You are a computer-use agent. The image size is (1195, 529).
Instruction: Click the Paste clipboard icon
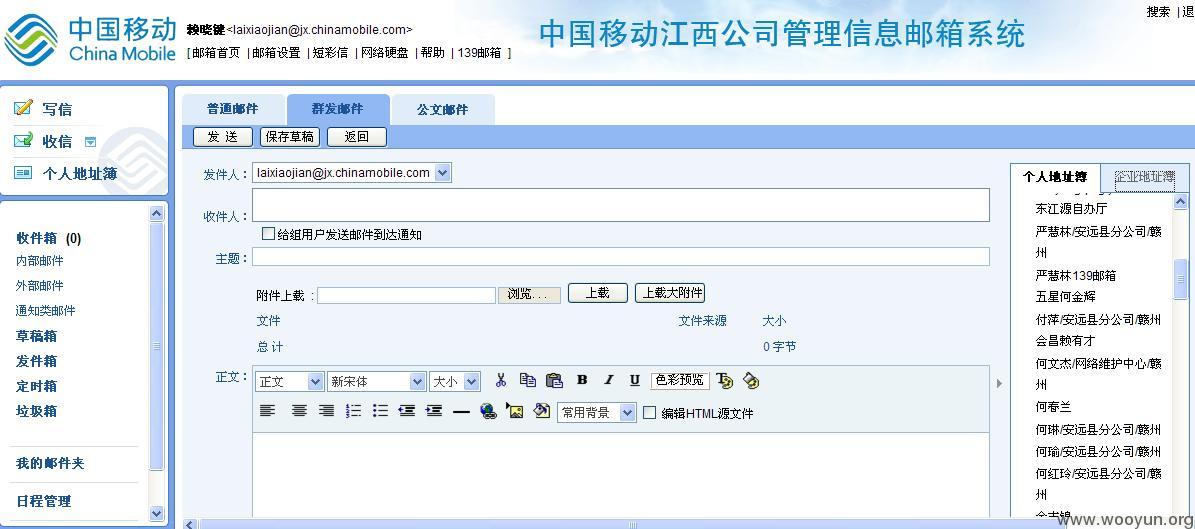tap(555, 380)
